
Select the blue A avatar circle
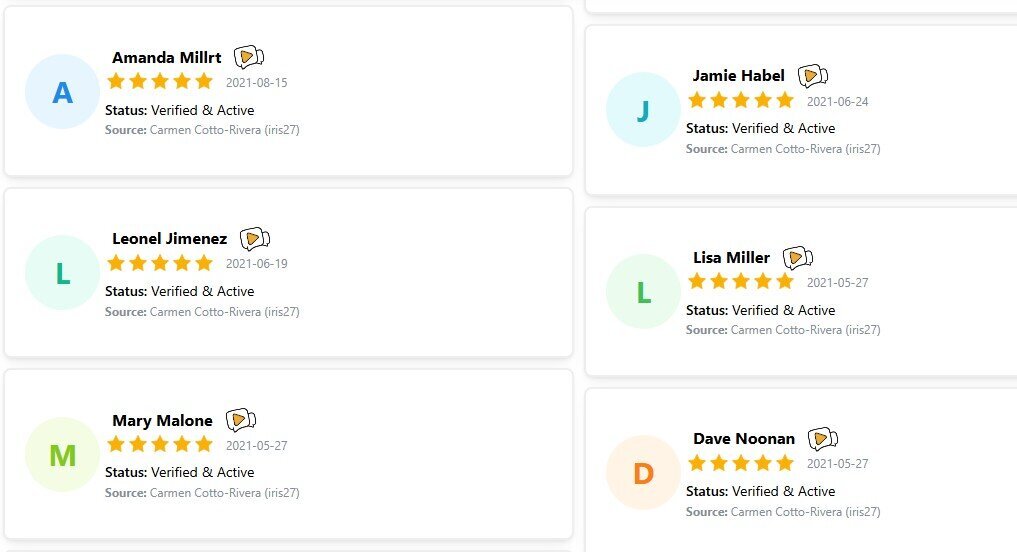[62, 91]
